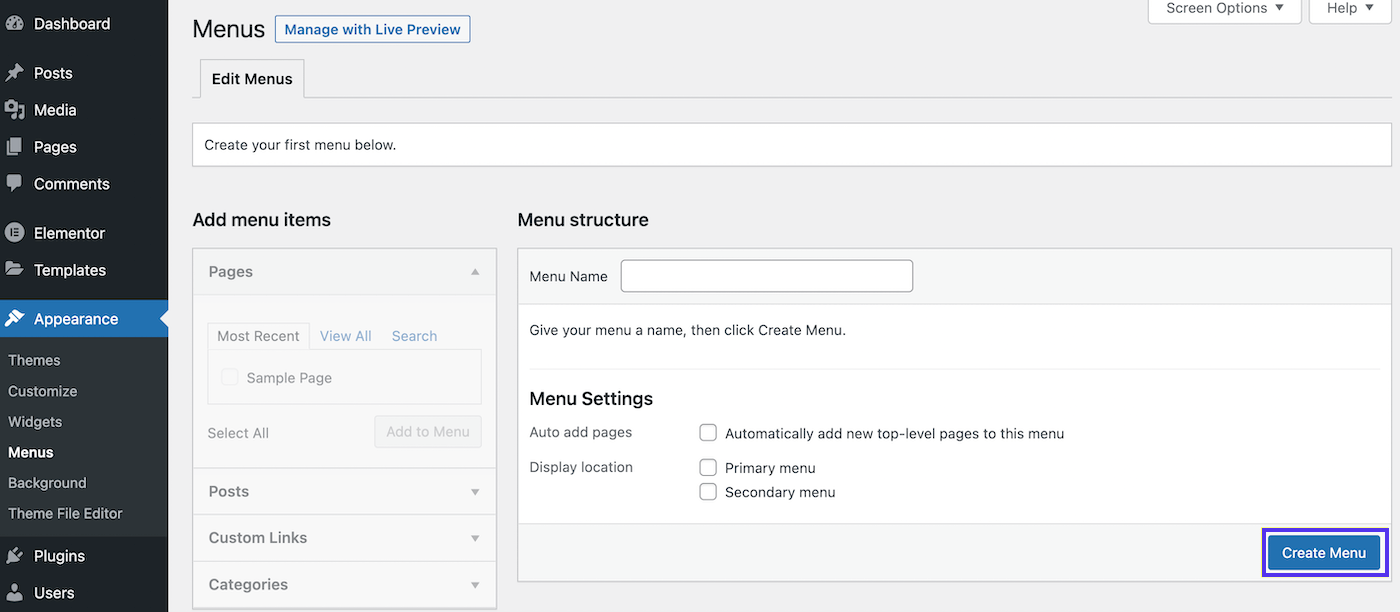Expand the Posts menu items section
Viewport: 1400px width, 612px height.
[x=475, y=492]
